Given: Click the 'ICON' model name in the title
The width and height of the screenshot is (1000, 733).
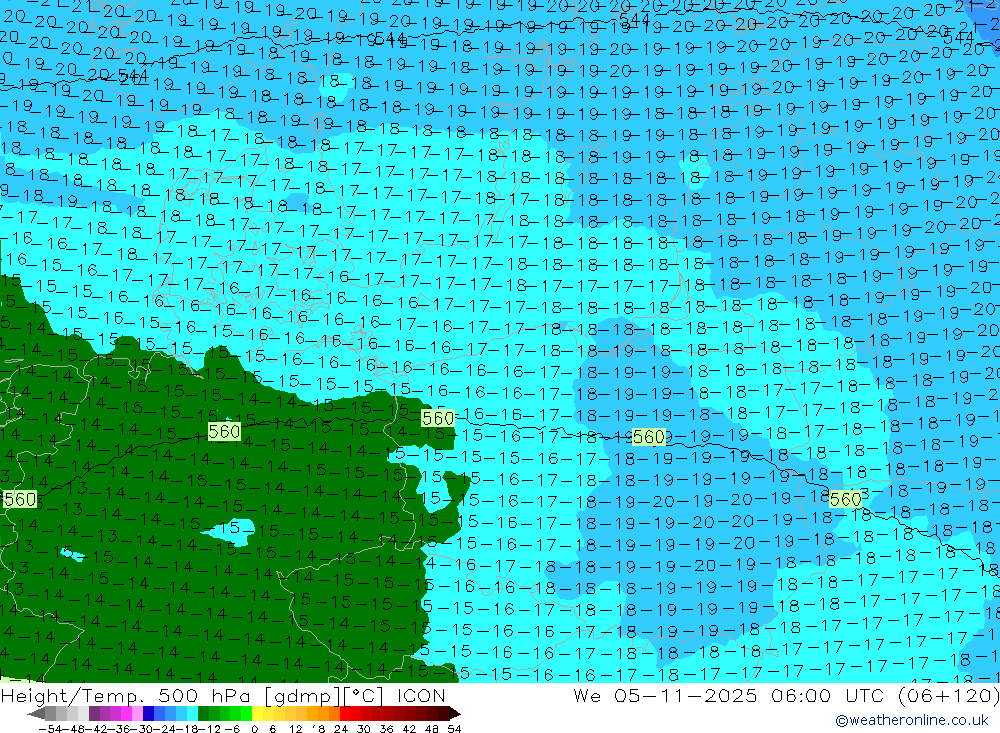Looking at the screenshot, I should pos(421,695).
